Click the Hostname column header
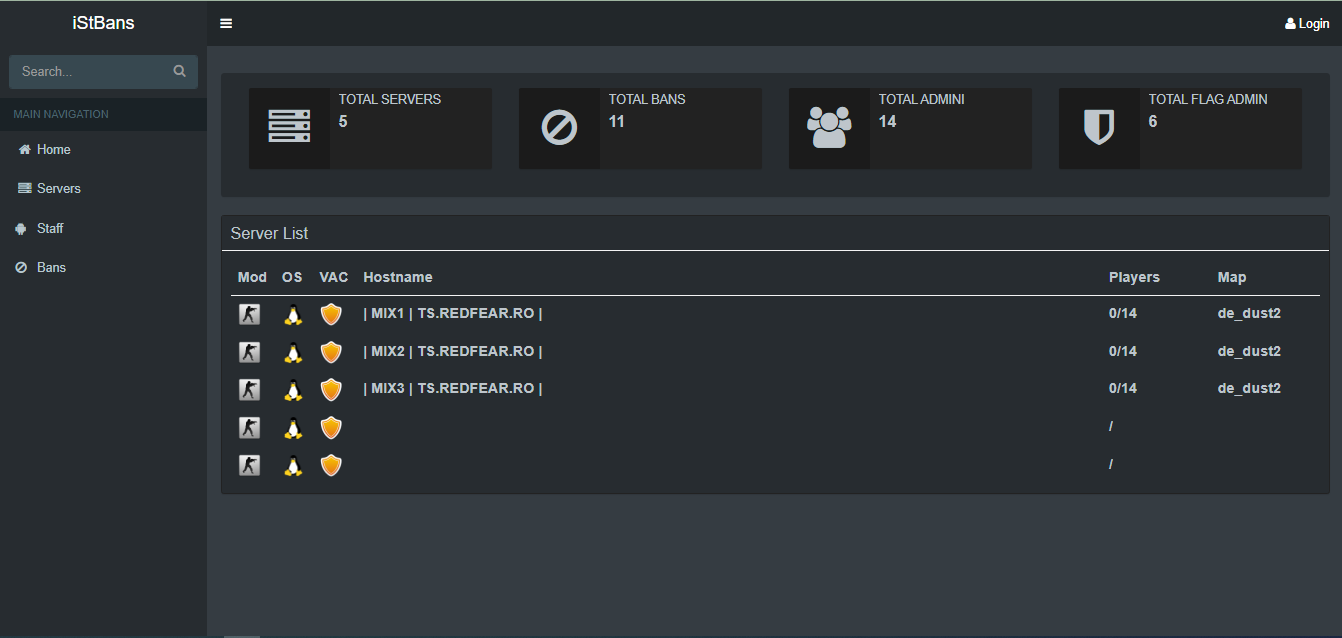The width and height of the screenshot is (1342, 638). tap(398, 277)
